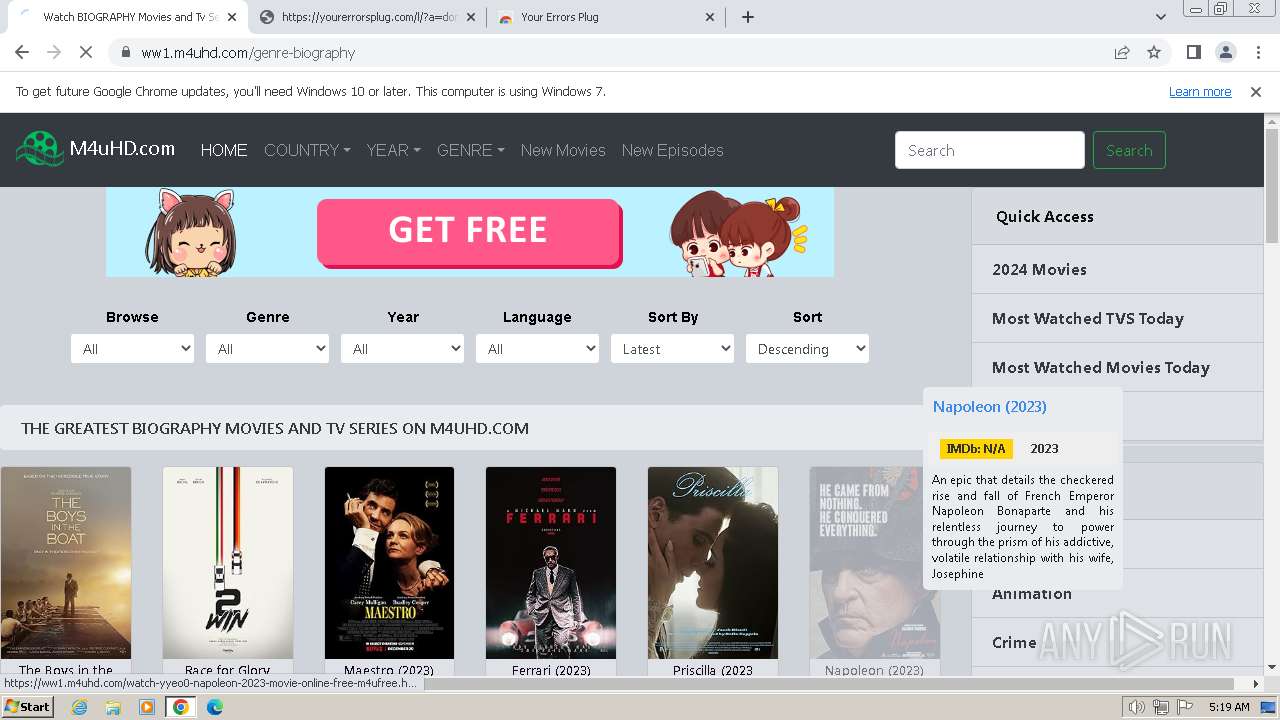Share page using share icon
The height and width of the screenshot is (720, 1280).
pyautogui.click(x=1122, y=52)
